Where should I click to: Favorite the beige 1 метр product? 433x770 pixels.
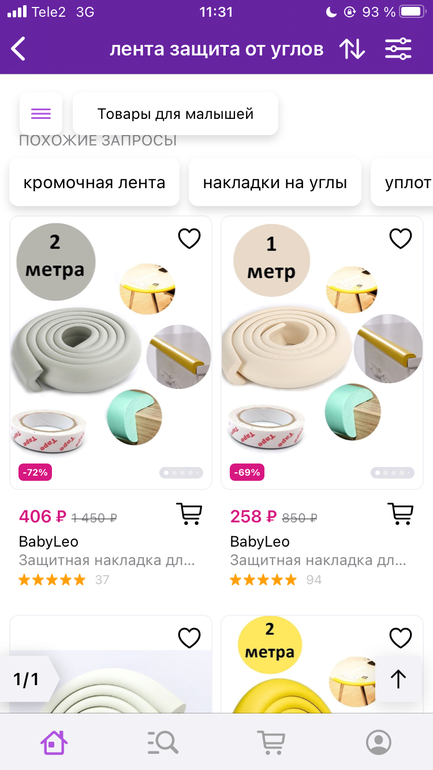pyautogui.click(x=401, y=239)
